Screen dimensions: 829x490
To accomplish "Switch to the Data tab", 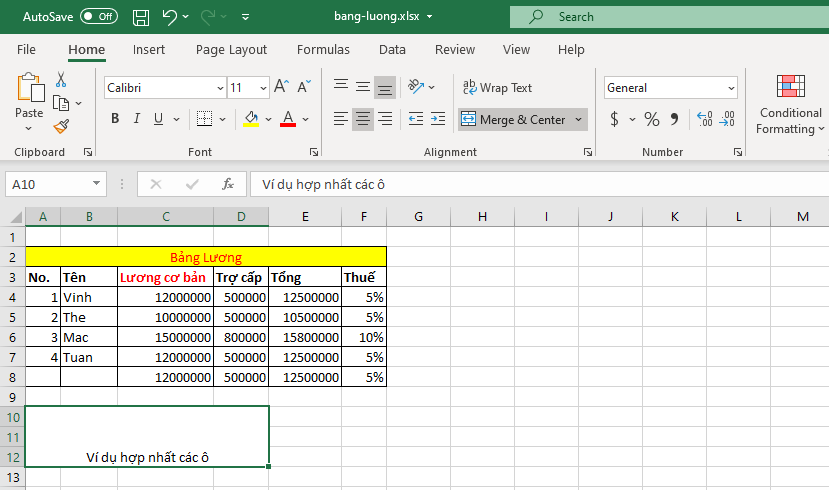I will 392,50.
